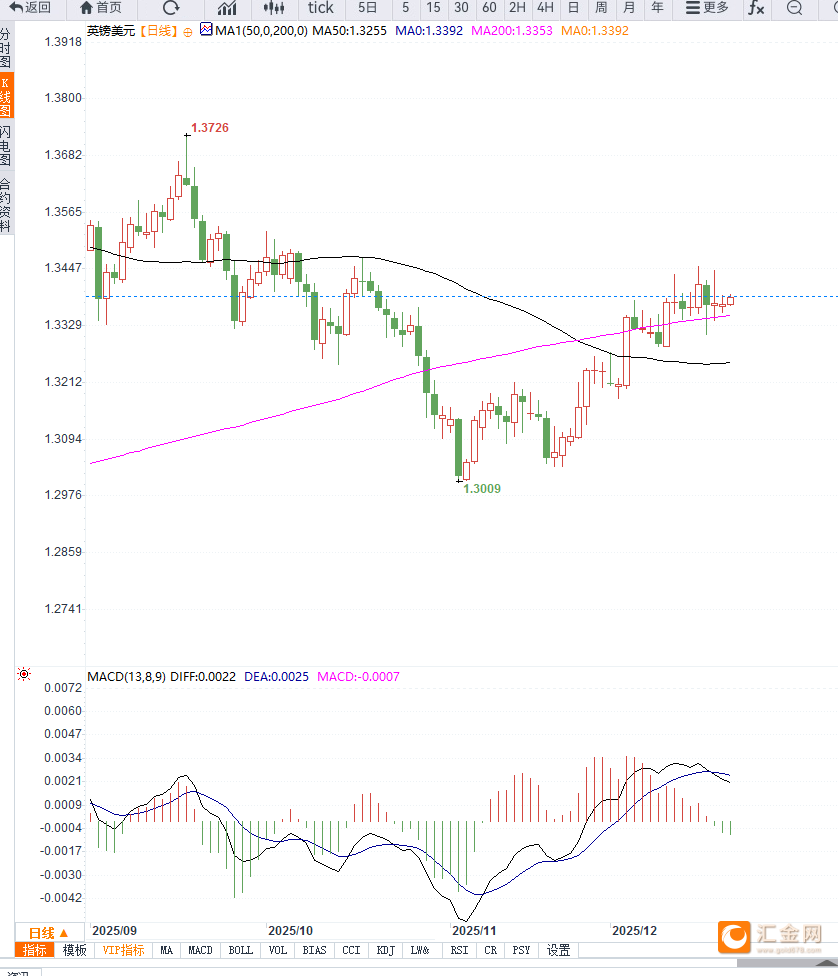This screenshot has width=838, height=976.
Task: Click the 返回 back button
Action: coord(30,8)
